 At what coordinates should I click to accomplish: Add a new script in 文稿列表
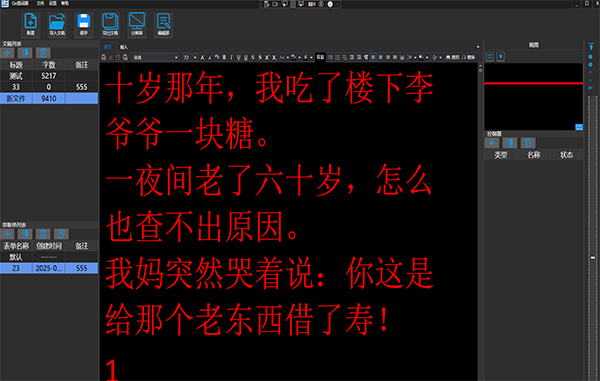[7, 53]
